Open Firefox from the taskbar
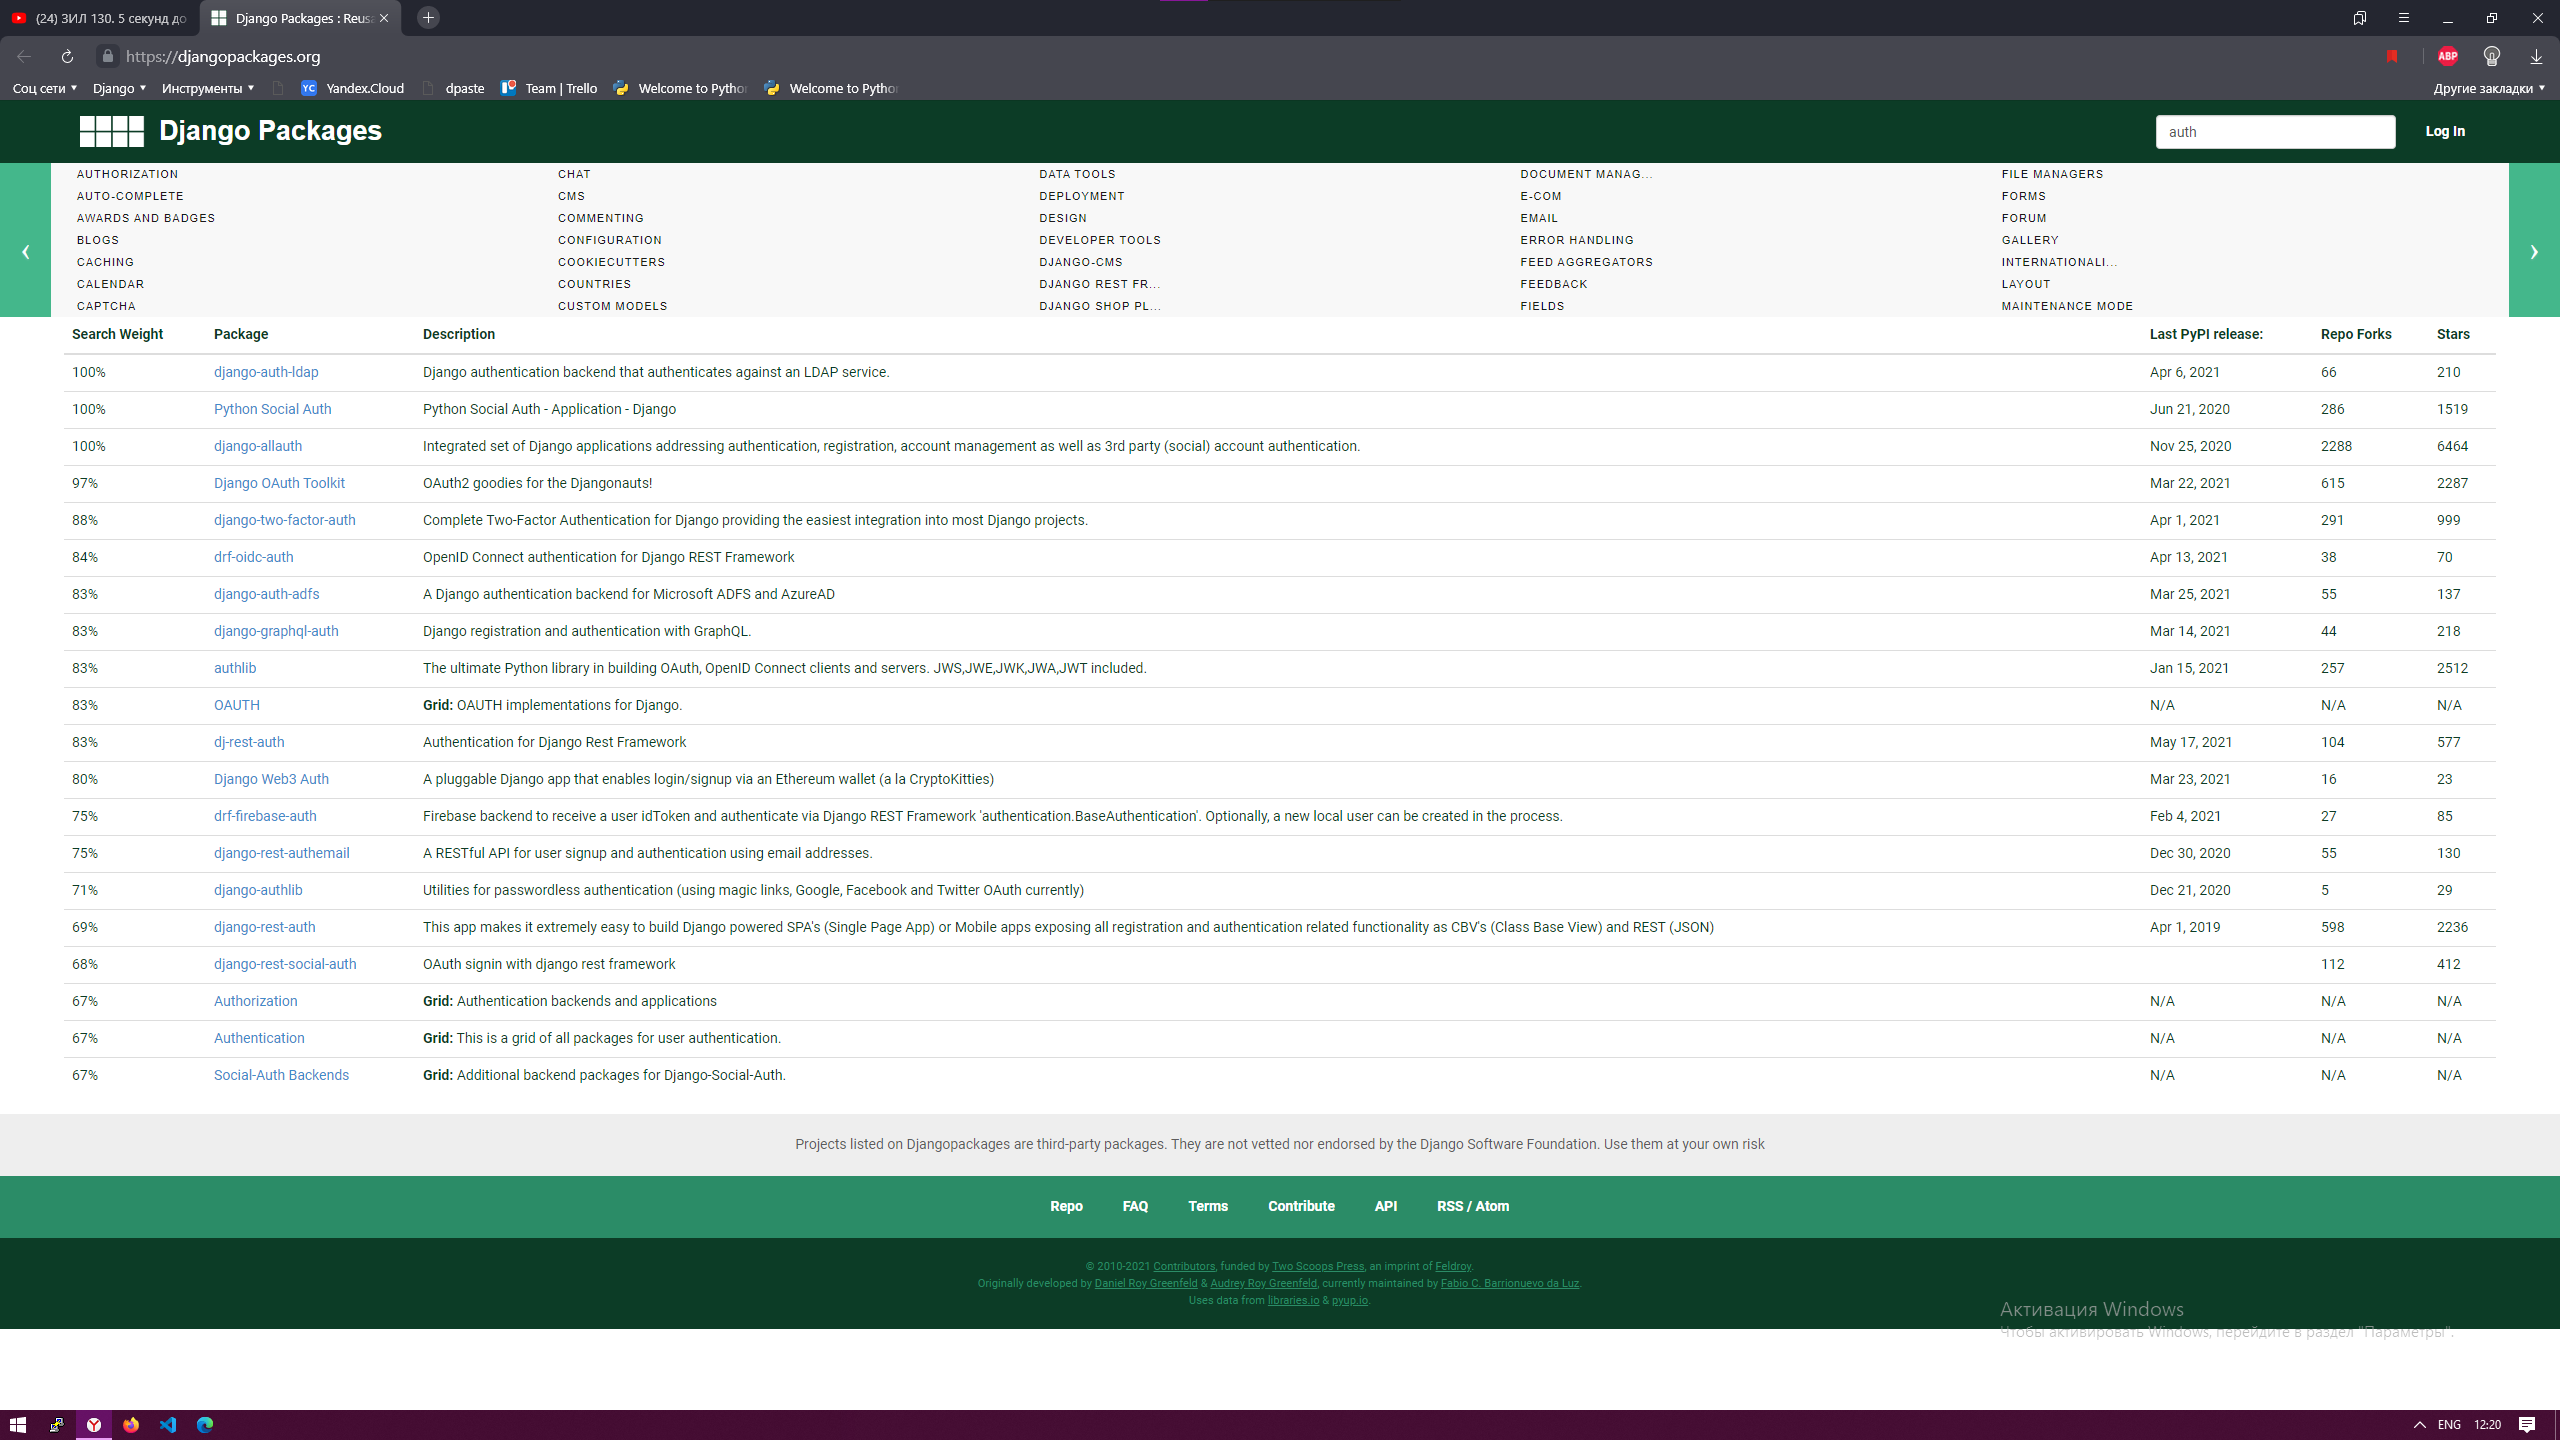Image resolution: width=2560 pixels, height=1440 pixels. [x=131, y=1424]
